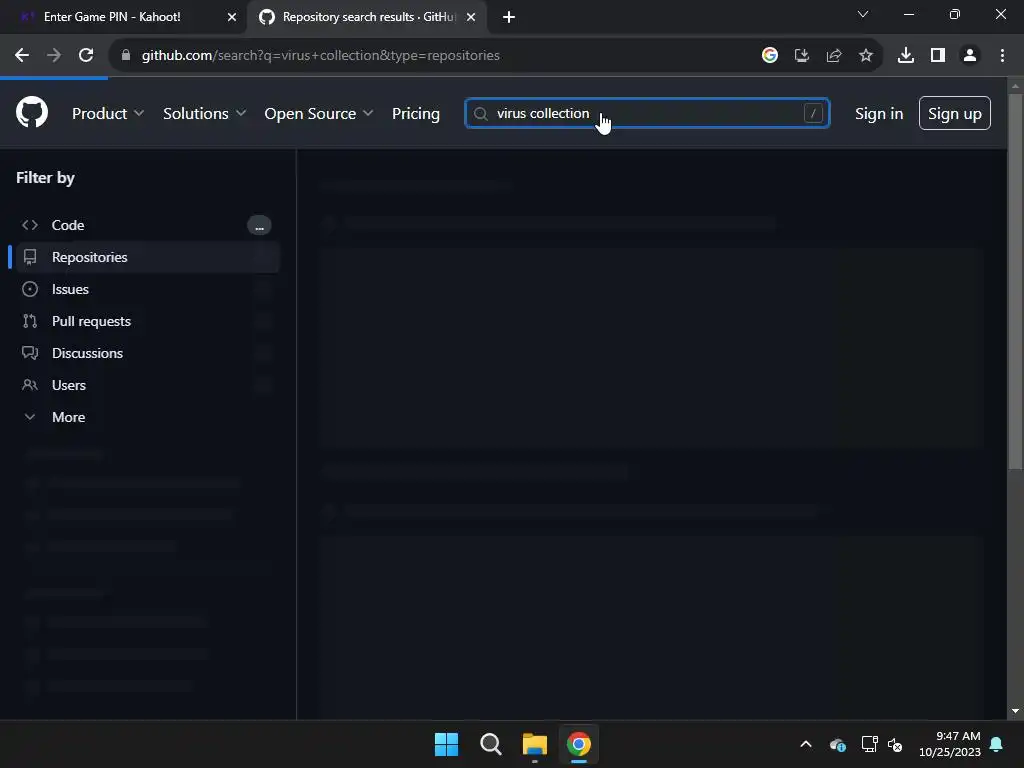
Task: Select the Repository search results GitHub tab
Action: click(x=368, y=17)
